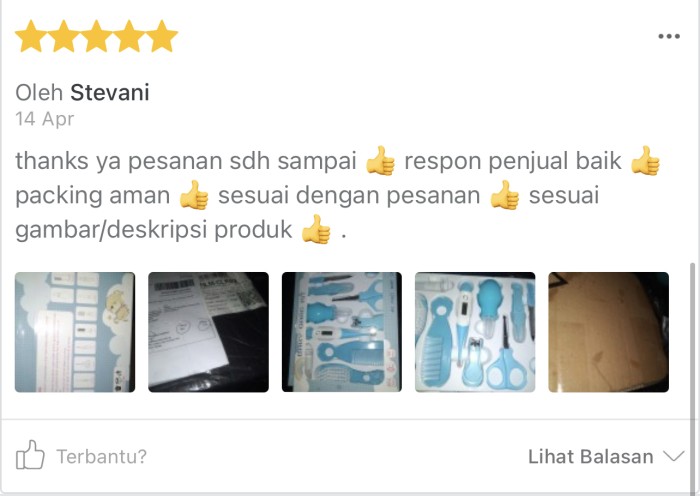Click the review text starting with thanks
This screenshot has width=700, height=496.
(338, 195)
